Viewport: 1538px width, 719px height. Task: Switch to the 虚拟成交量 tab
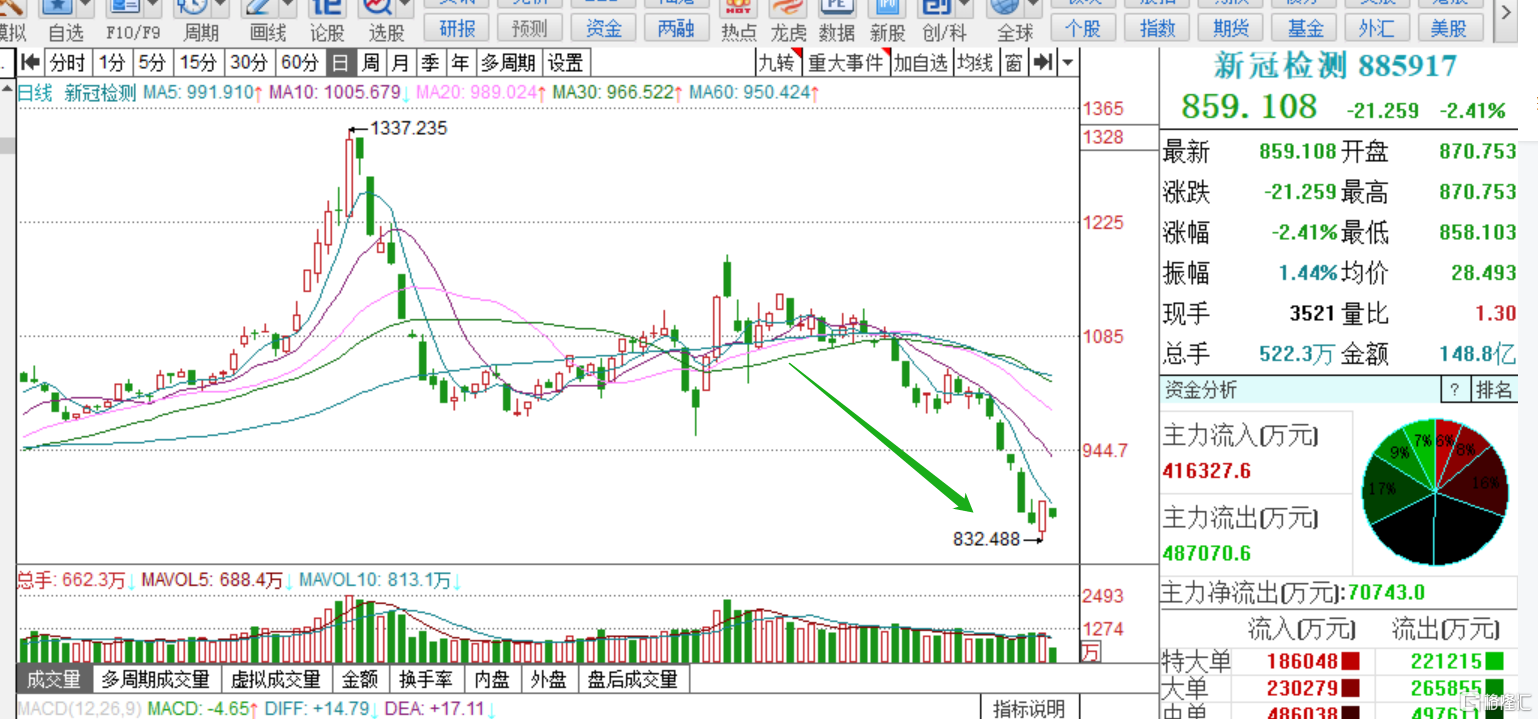pos(276,680)
